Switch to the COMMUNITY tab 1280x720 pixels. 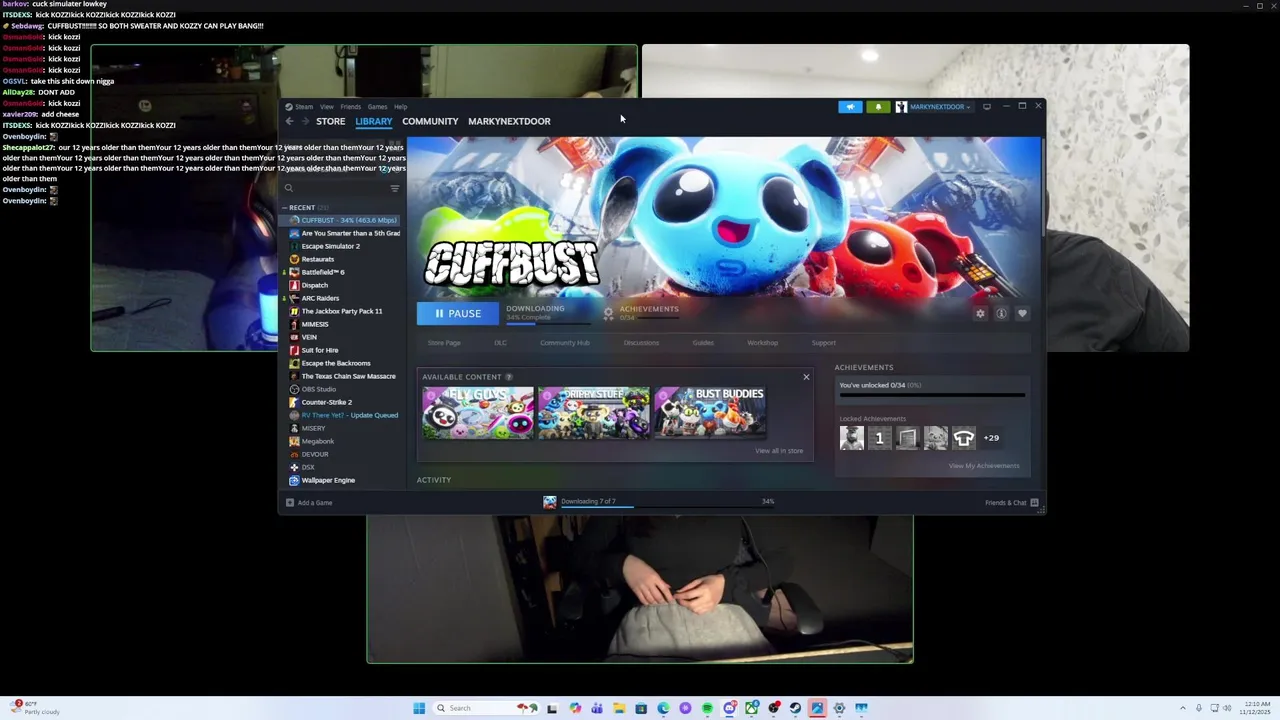click(430, 121)
